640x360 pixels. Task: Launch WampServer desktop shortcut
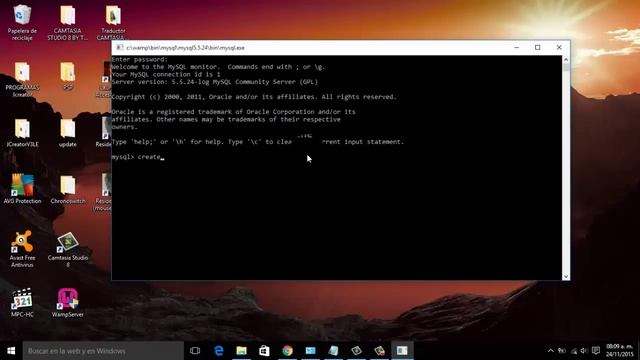[x=68, y=303]
